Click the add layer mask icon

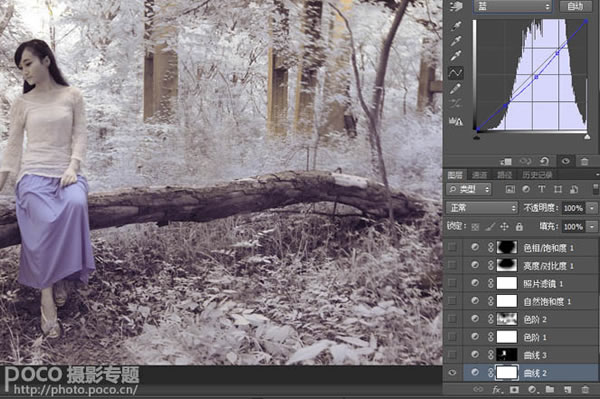click(514, 390)
